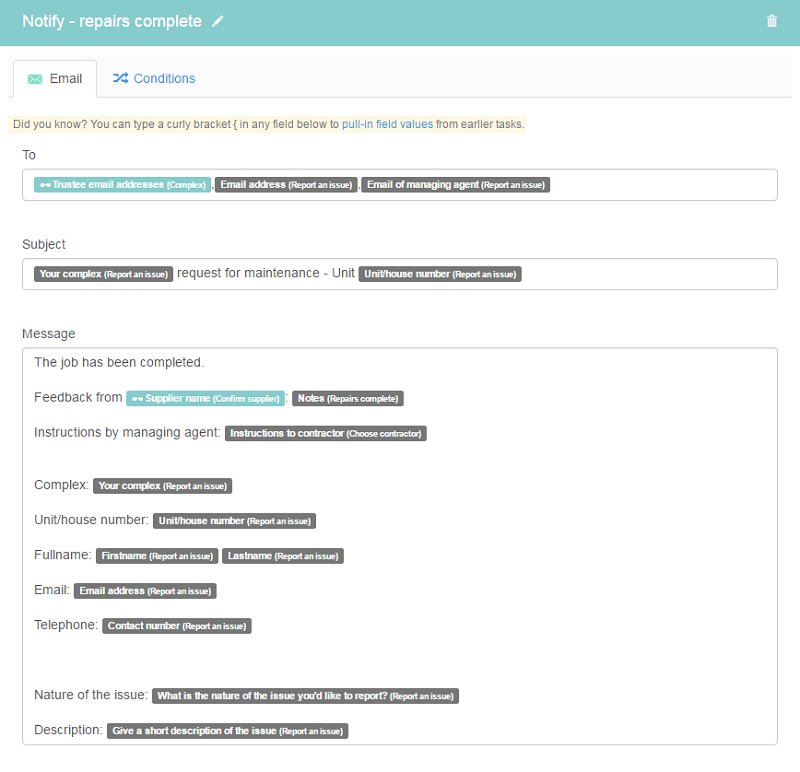Follow the pull-in field values link
Screen dimensions: 800x772
tap(387, 124)
